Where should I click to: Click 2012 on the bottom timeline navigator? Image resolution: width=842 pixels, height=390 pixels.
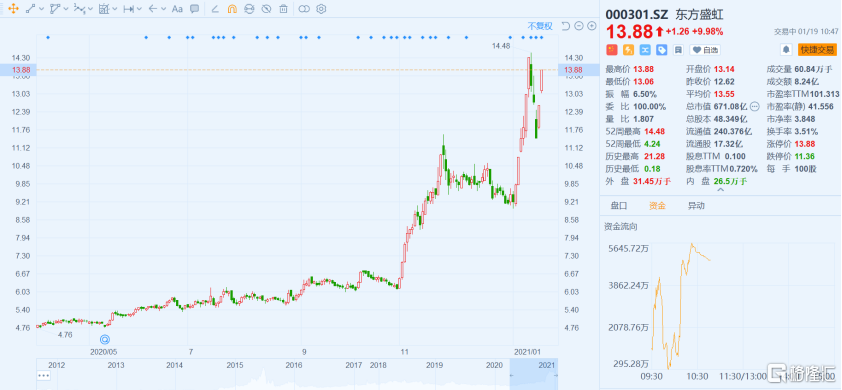[x=57, y=365]
